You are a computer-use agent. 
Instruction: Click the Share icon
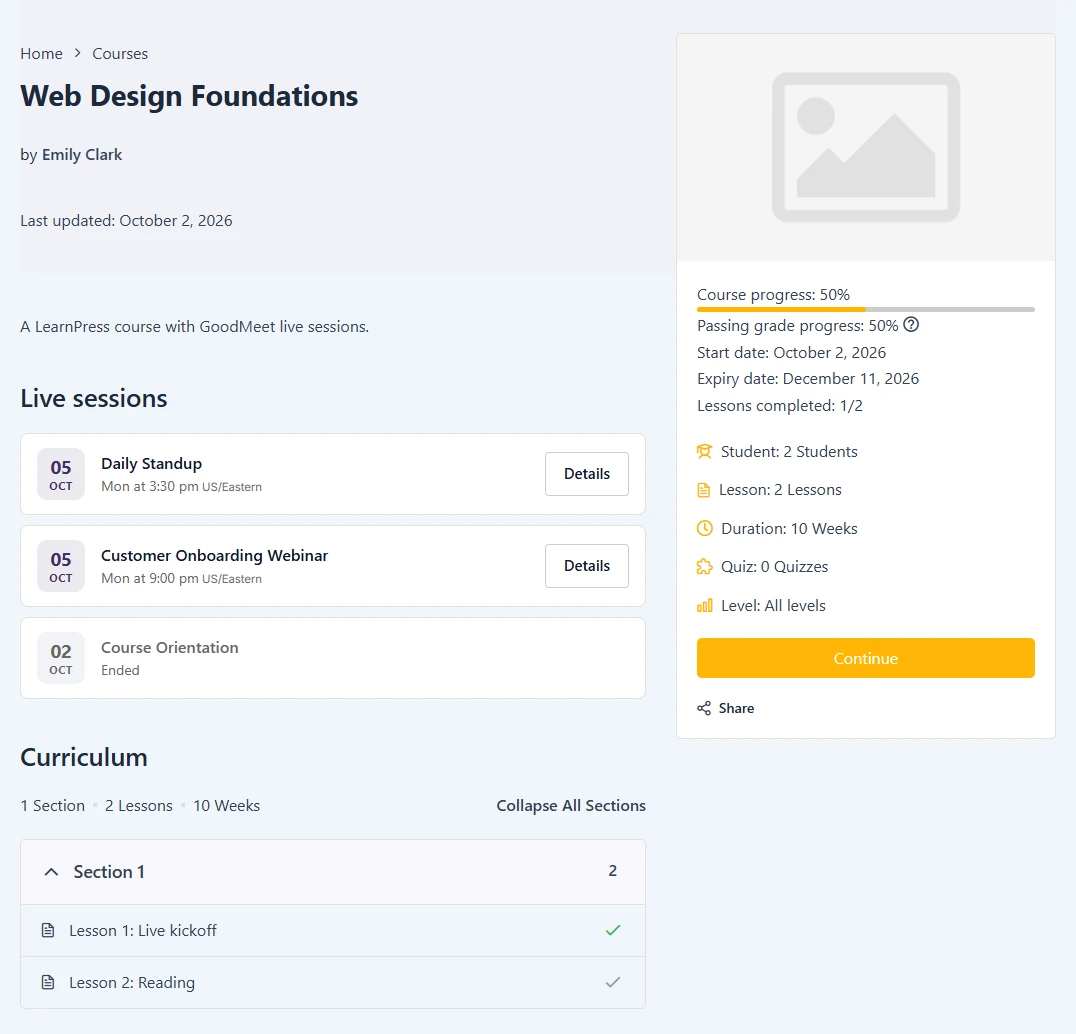[x=704, y=708]
